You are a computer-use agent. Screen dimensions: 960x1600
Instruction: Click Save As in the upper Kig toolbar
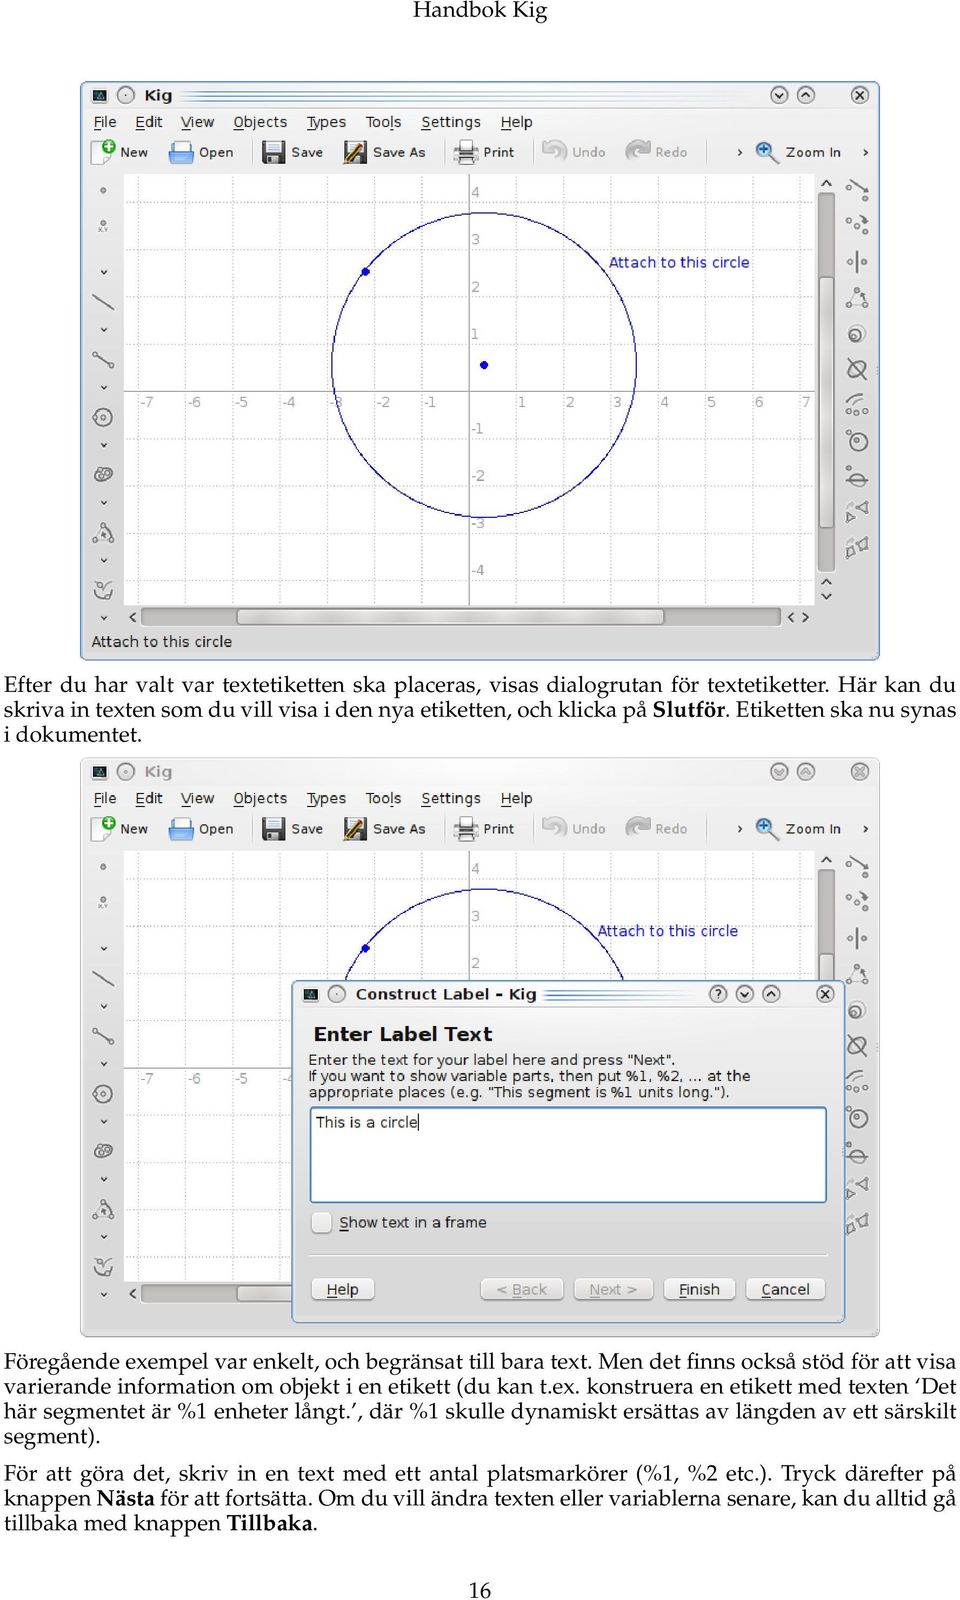click(x=385, y=152)
